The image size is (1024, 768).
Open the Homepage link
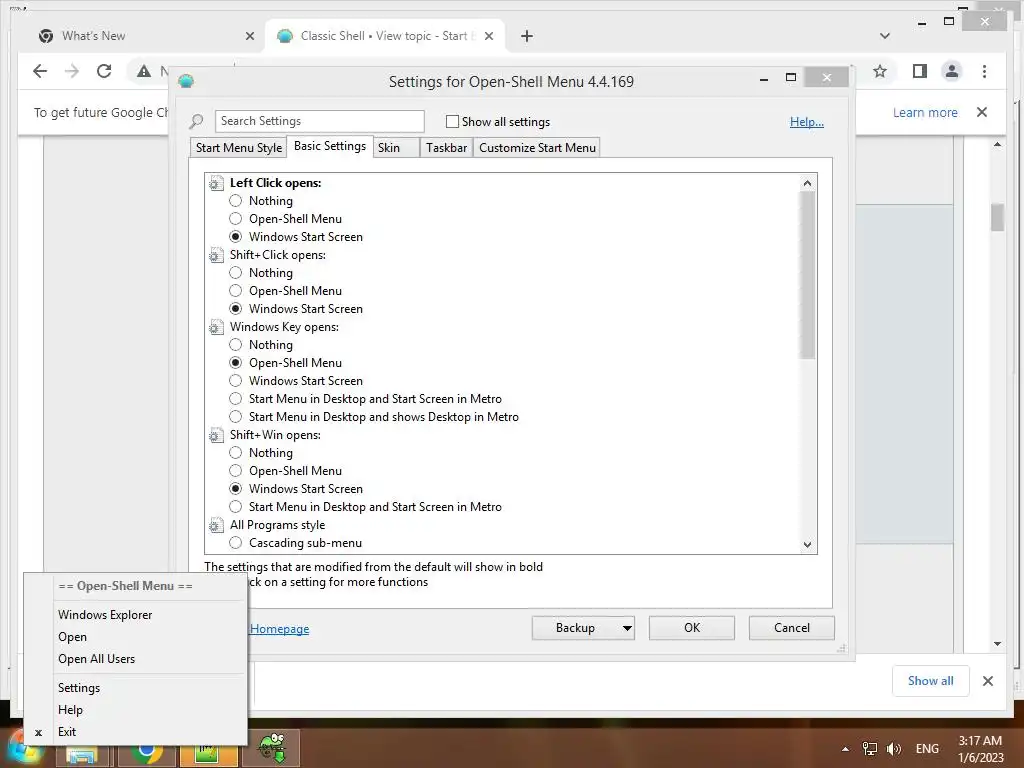280,629
